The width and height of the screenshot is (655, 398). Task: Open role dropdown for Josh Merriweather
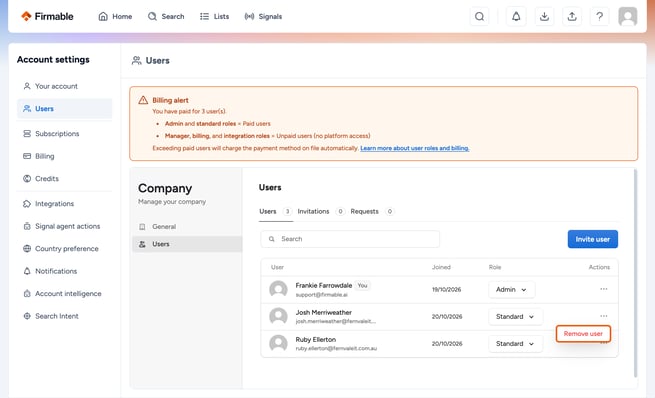point(515,317)
